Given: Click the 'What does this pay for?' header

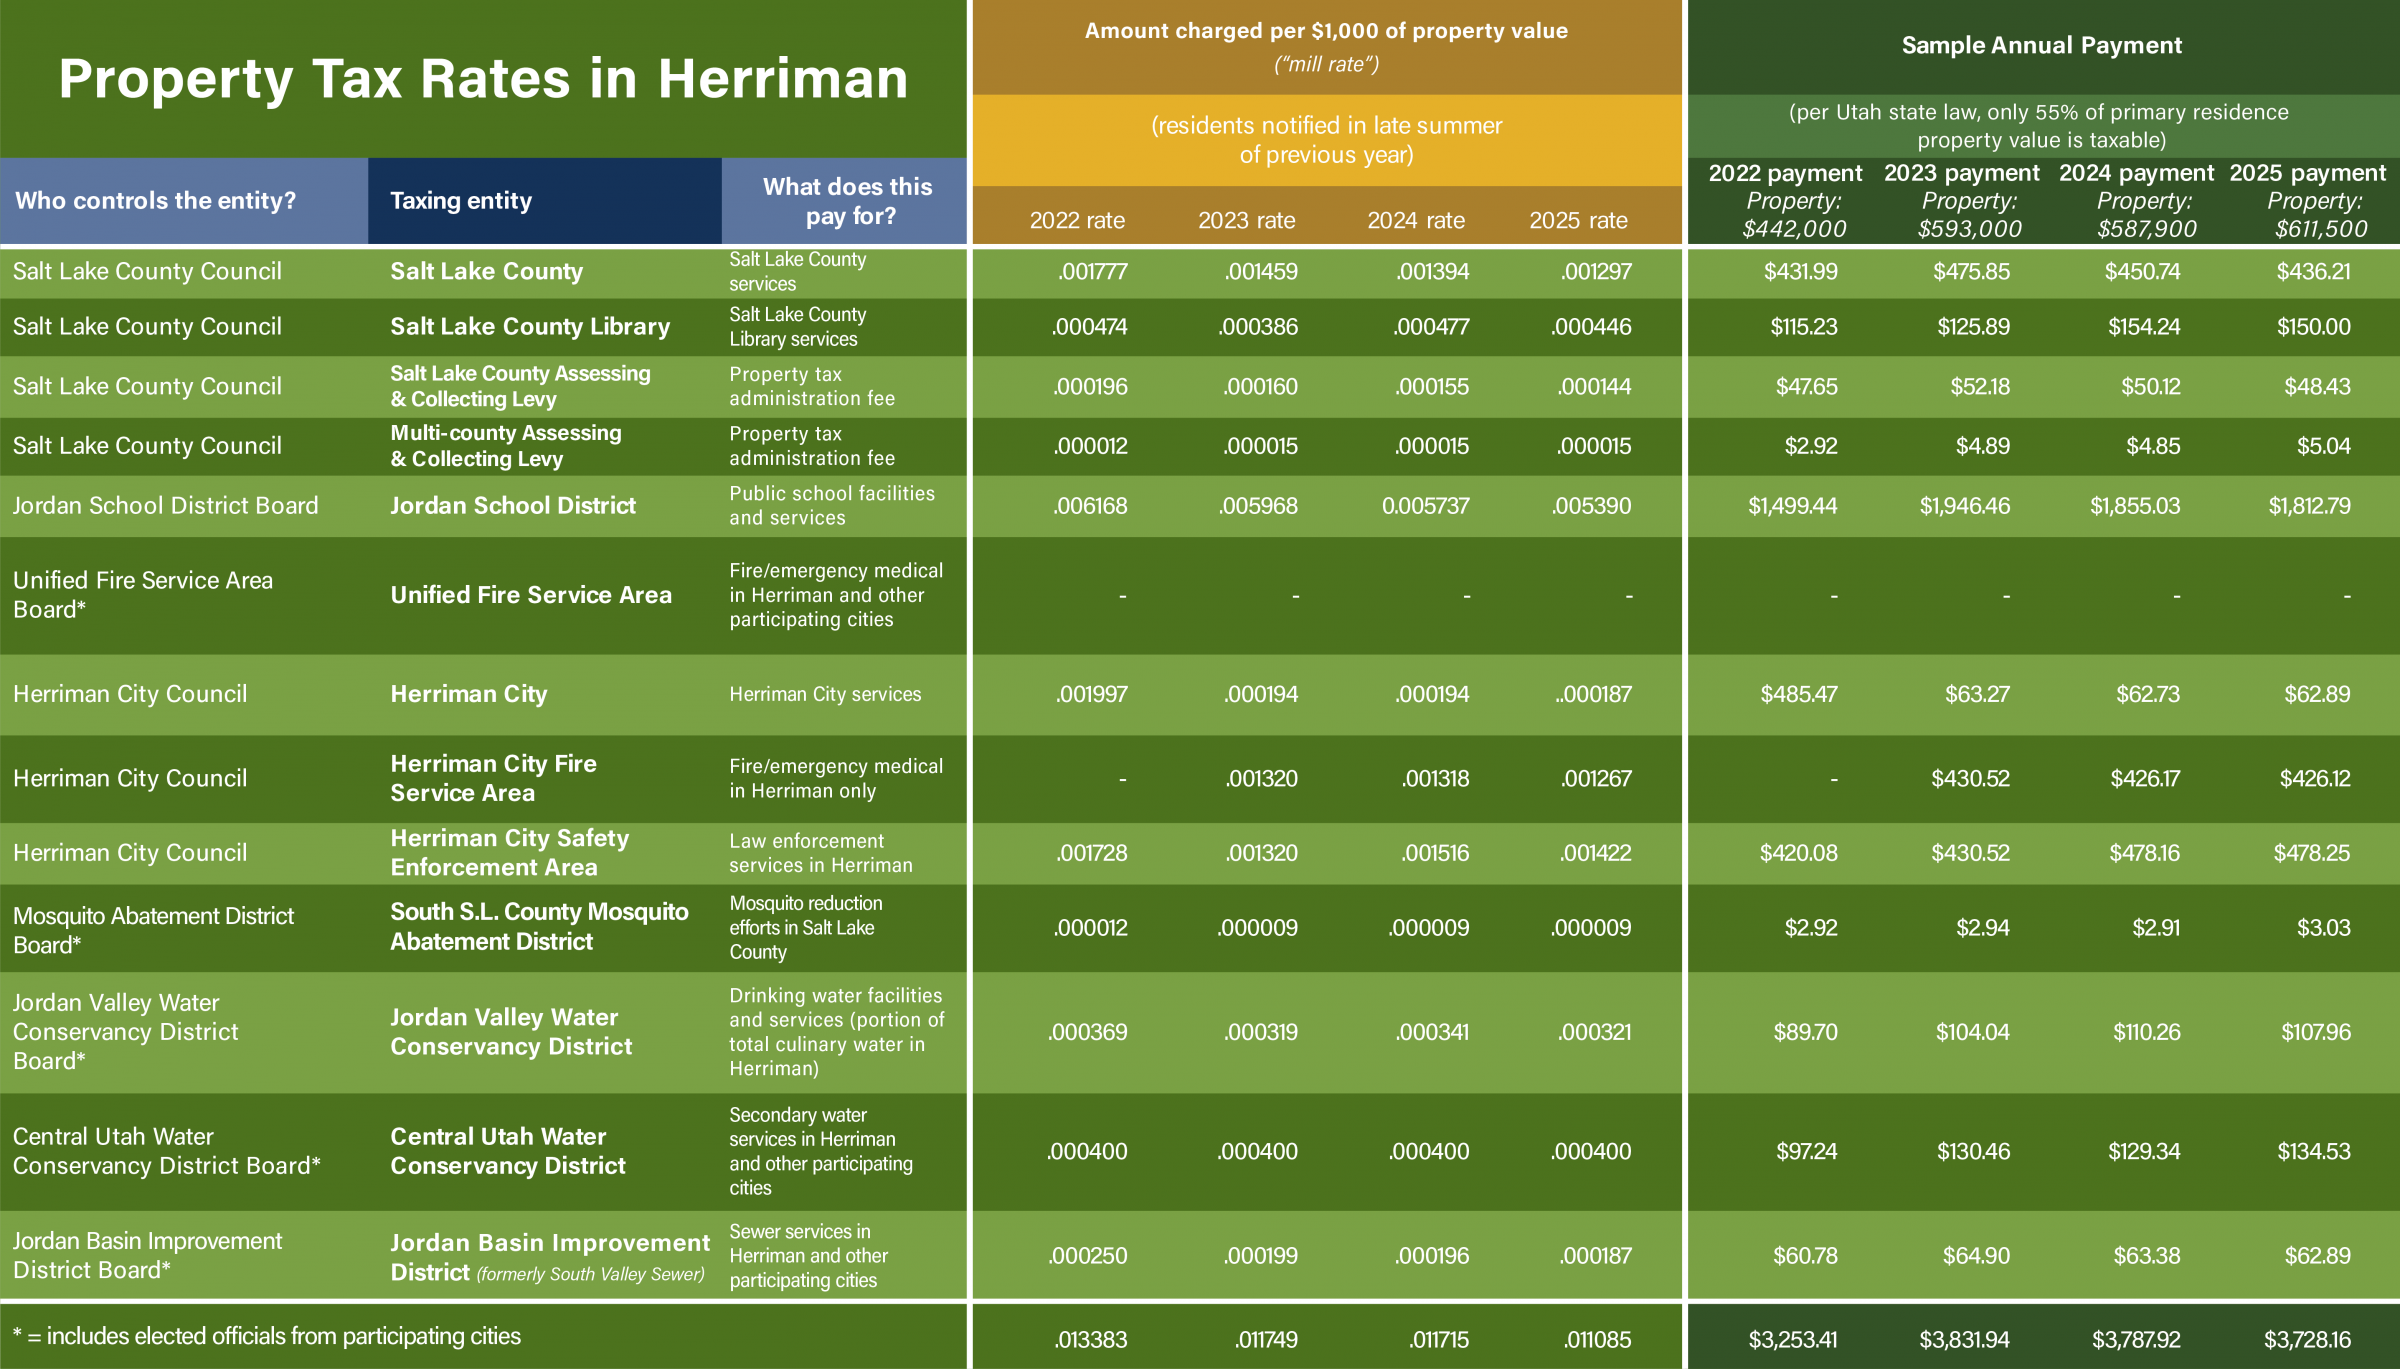Looking at the screenshot, I should [x=848, y=201].
